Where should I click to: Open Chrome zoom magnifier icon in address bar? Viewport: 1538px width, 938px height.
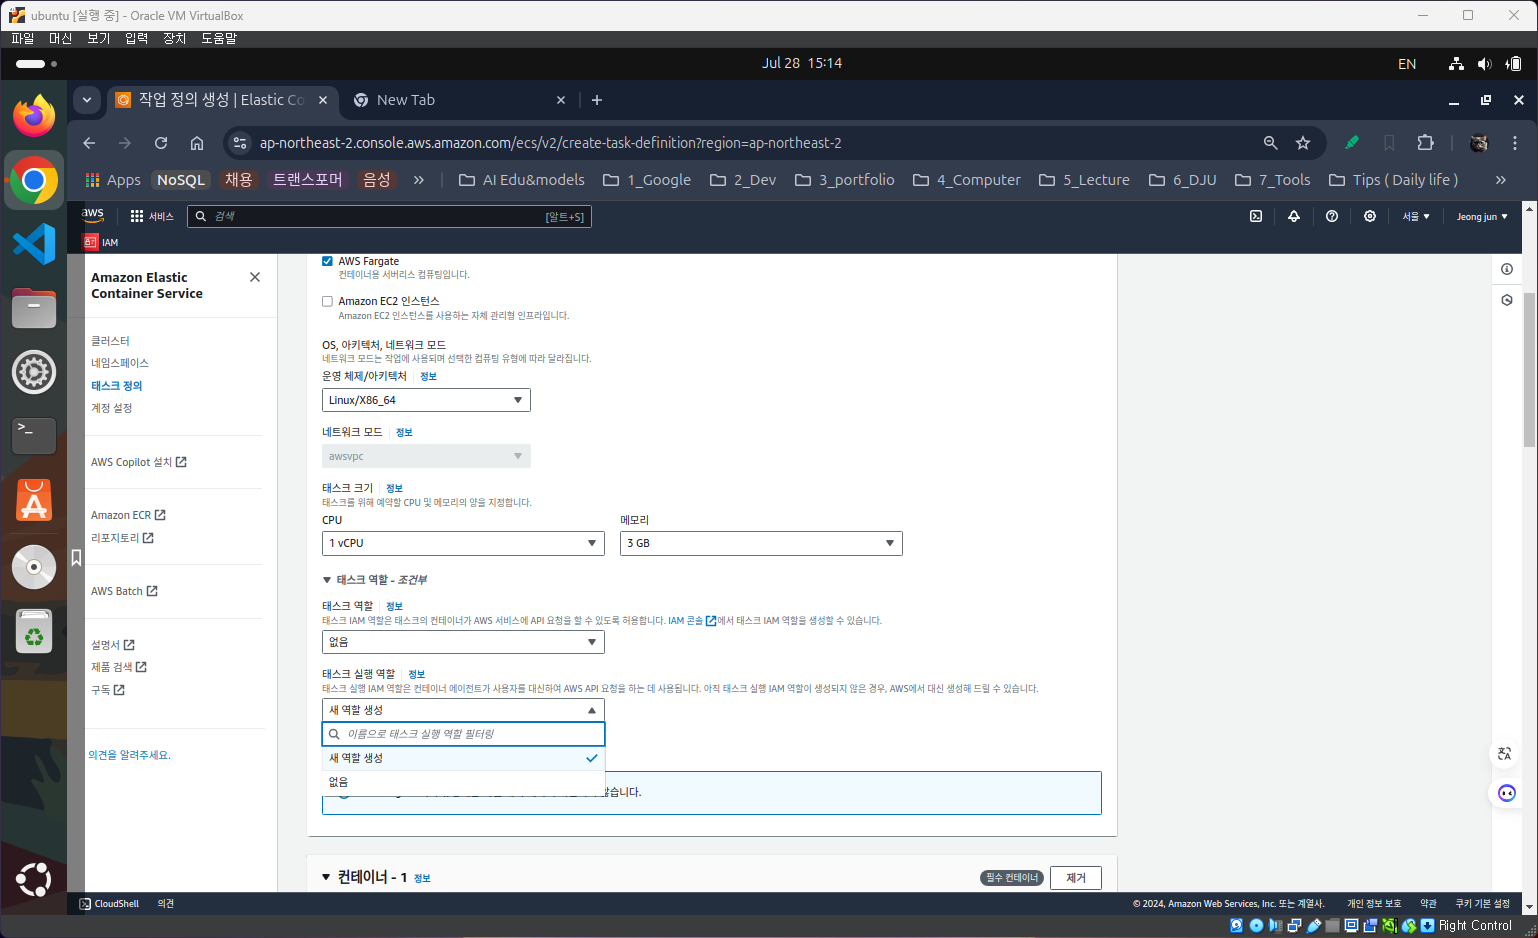(1271, 143)
